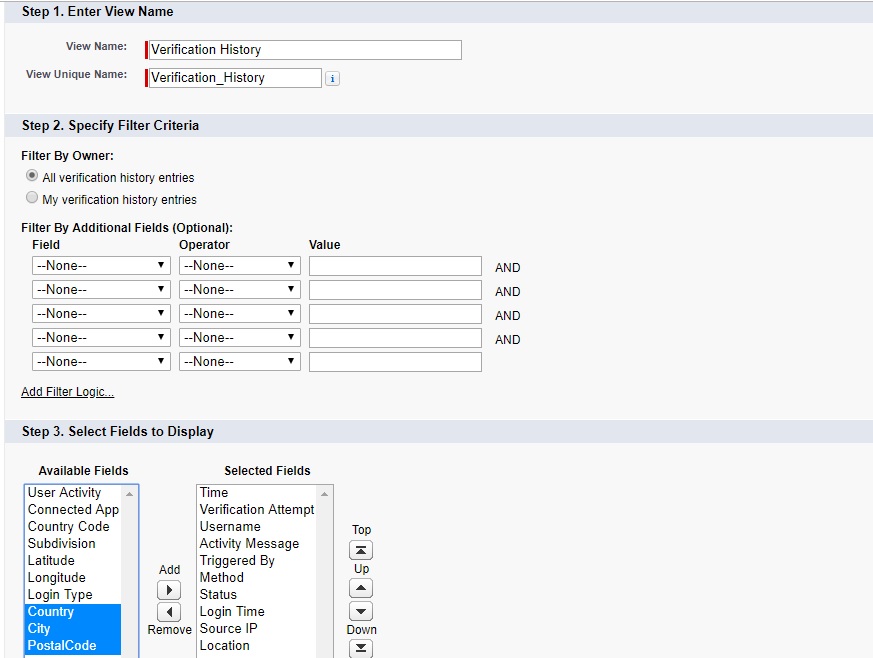Click inside the View Name input box

click(x=300, y=50)
